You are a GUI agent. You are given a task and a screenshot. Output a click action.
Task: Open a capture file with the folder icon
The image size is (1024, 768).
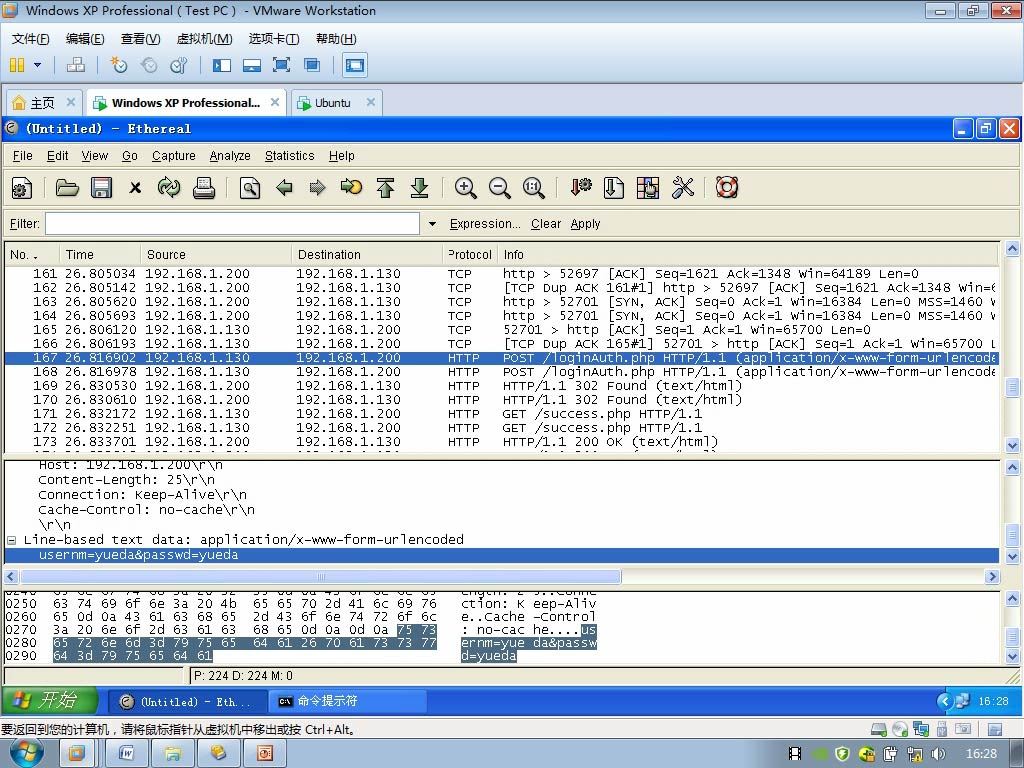point(67,188)
